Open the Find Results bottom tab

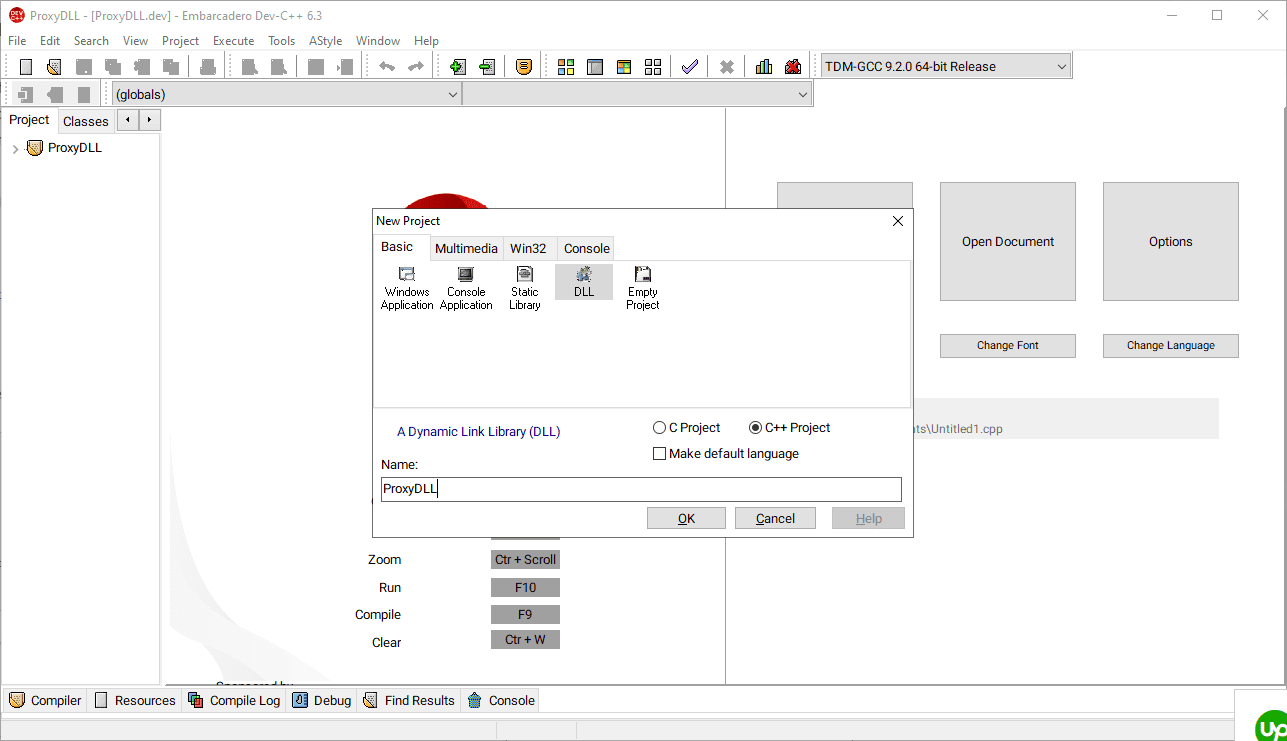[409, 701]
